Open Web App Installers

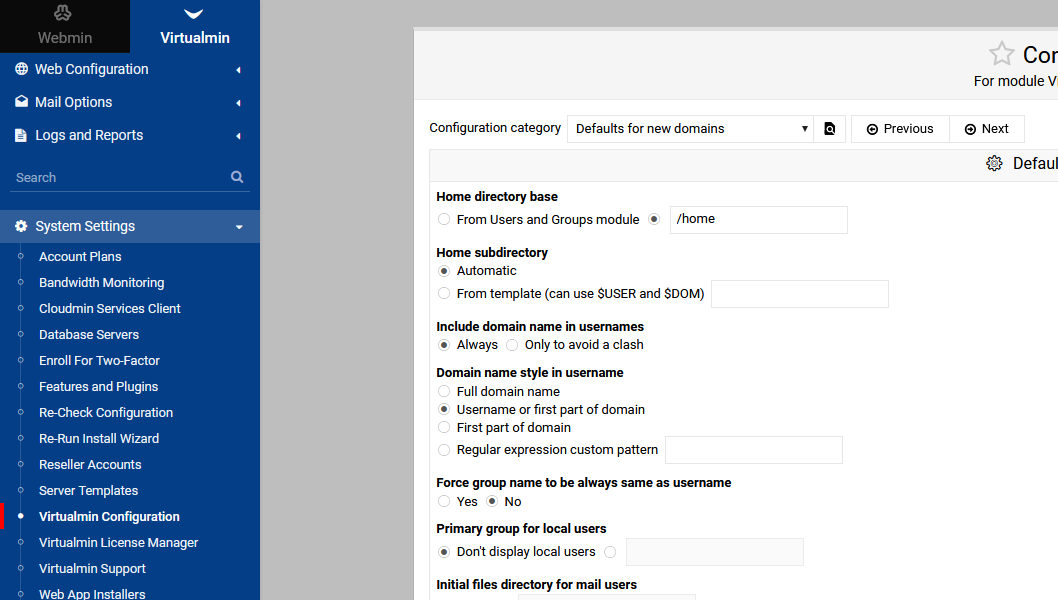(92, 594)
